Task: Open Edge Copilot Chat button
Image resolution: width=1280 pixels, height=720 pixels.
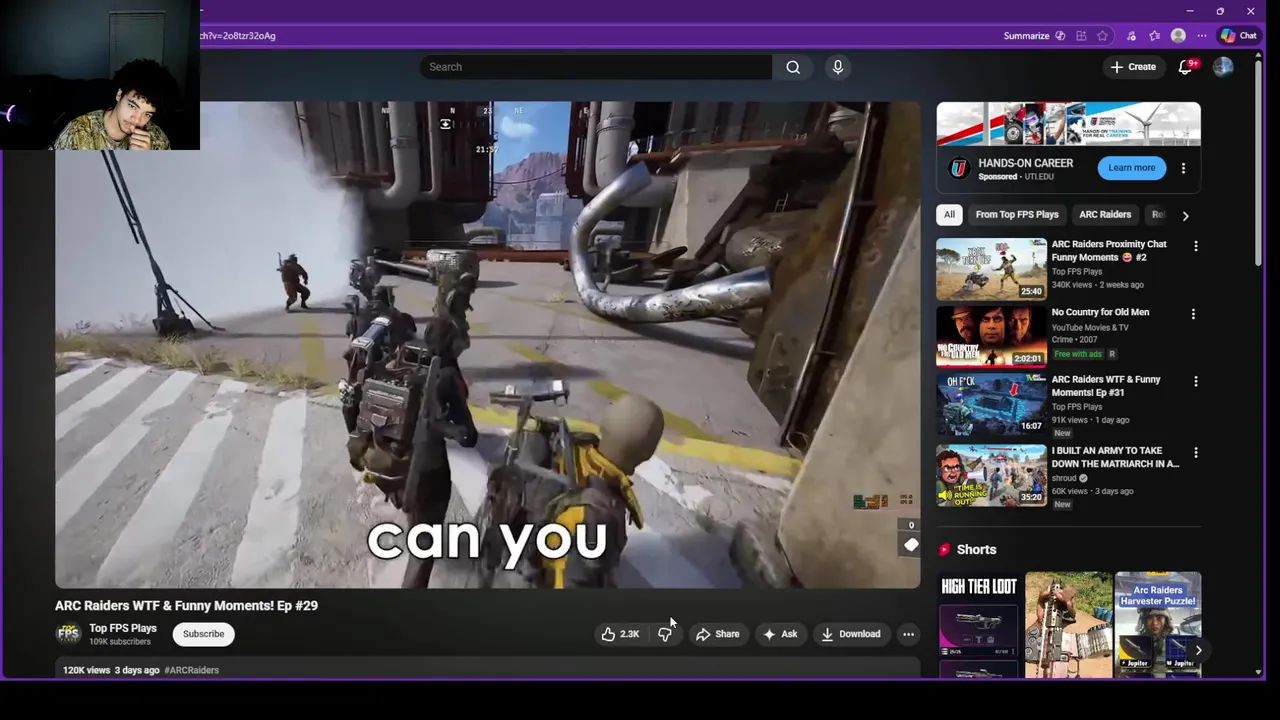Action: click(x=1239, y=36)
